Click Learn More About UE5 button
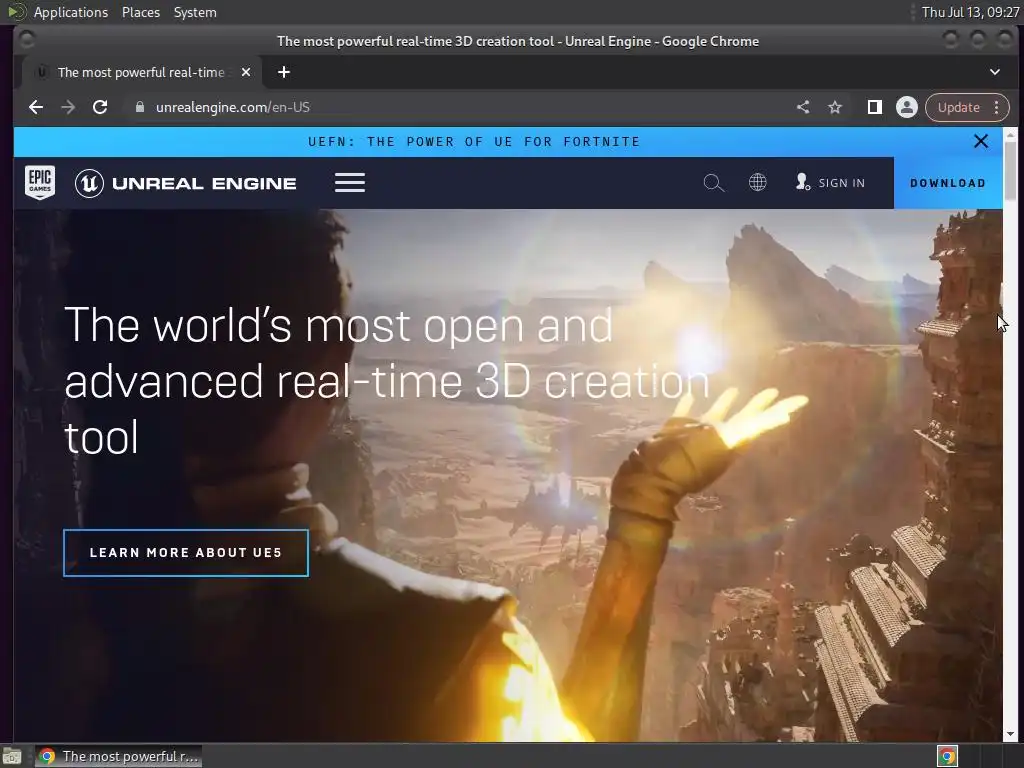The width and height of the screenshot is (1024, 768). [186, 552]
